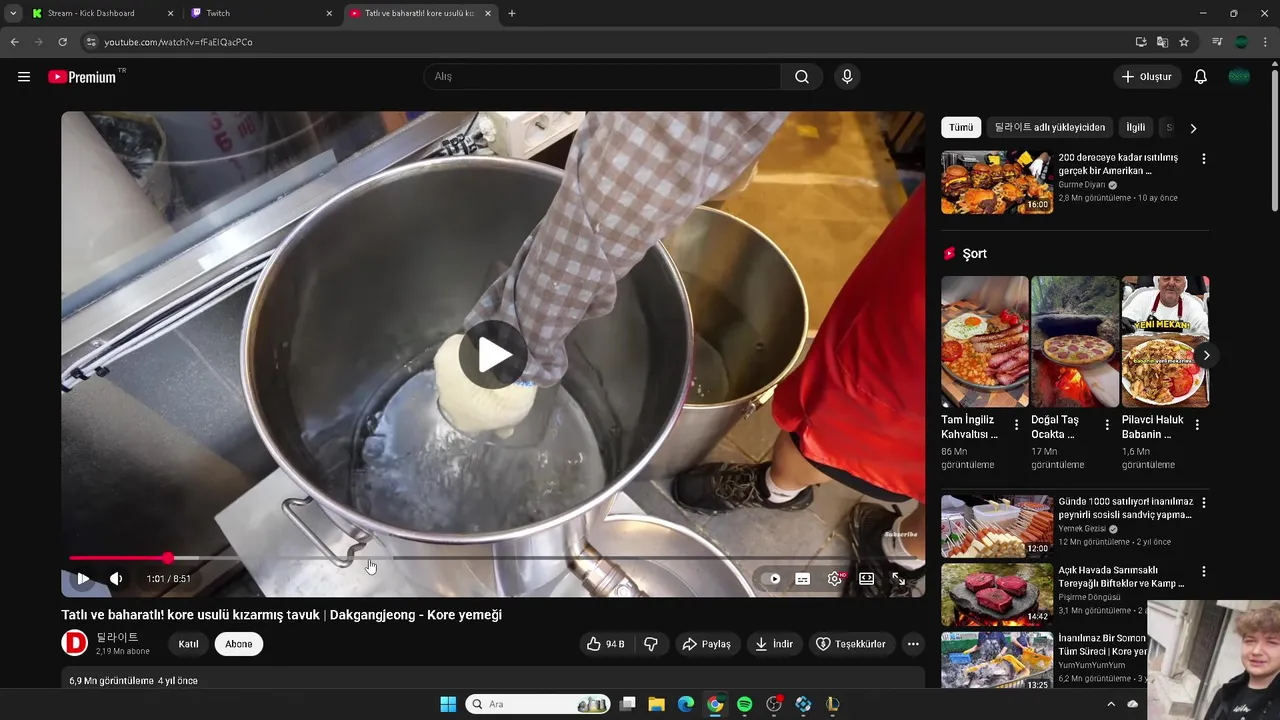Like the video (94 B)
This screenshot has height=720, width=1280.
[606, 644]
